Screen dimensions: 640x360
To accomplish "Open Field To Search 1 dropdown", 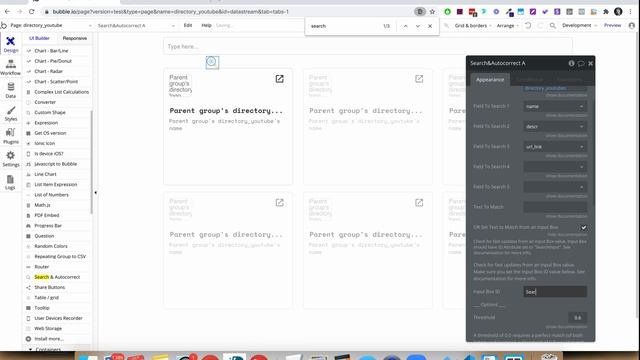I will tap(555, 106).
